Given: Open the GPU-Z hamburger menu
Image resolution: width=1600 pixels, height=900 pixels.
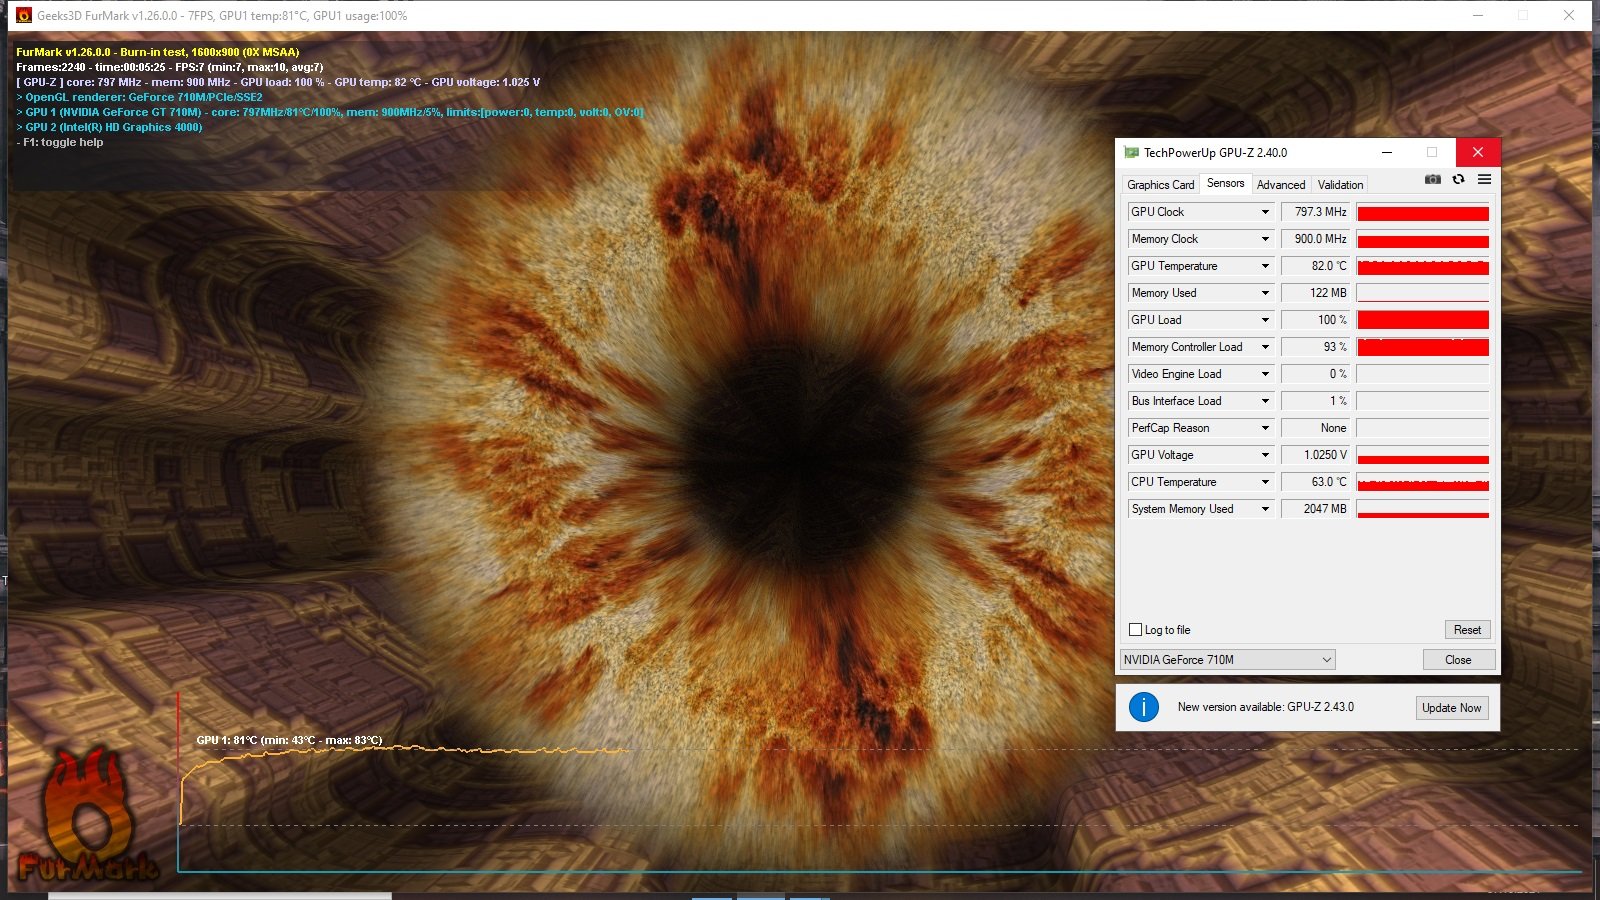Looking at the screenshot, I should pyautogui.click(x=1484, y=179).
